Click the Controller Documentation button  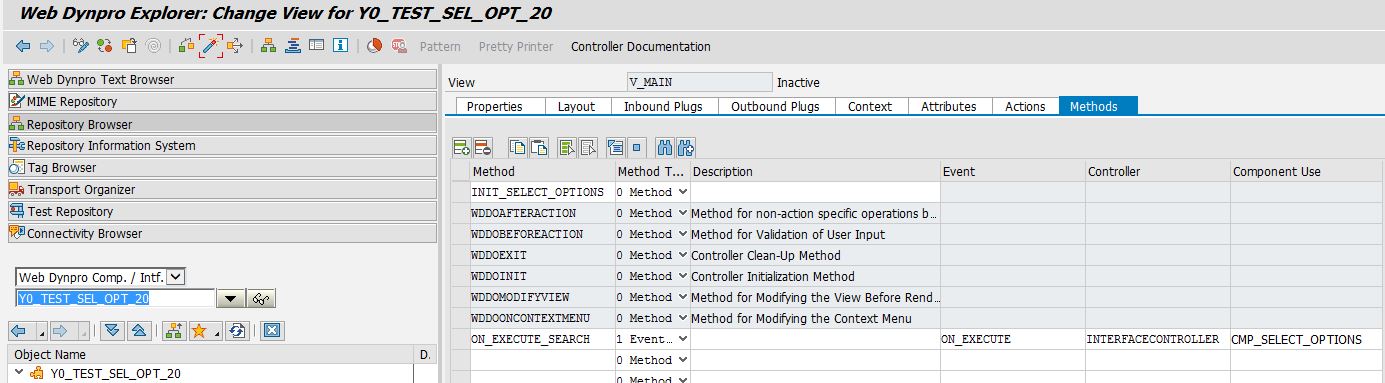point(641,47)
